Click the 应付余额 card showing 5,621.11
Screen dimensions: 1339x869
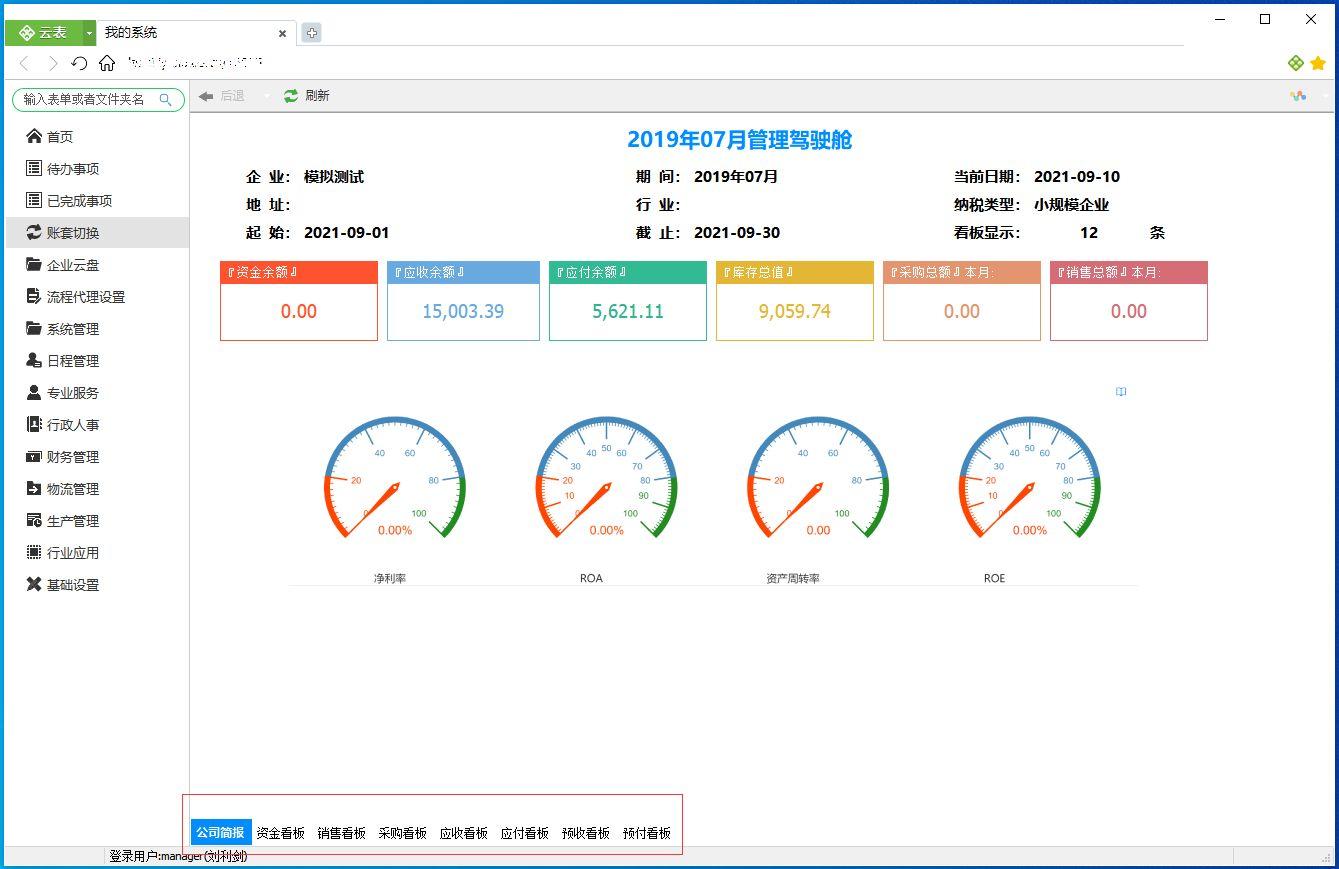click(628, 301)
